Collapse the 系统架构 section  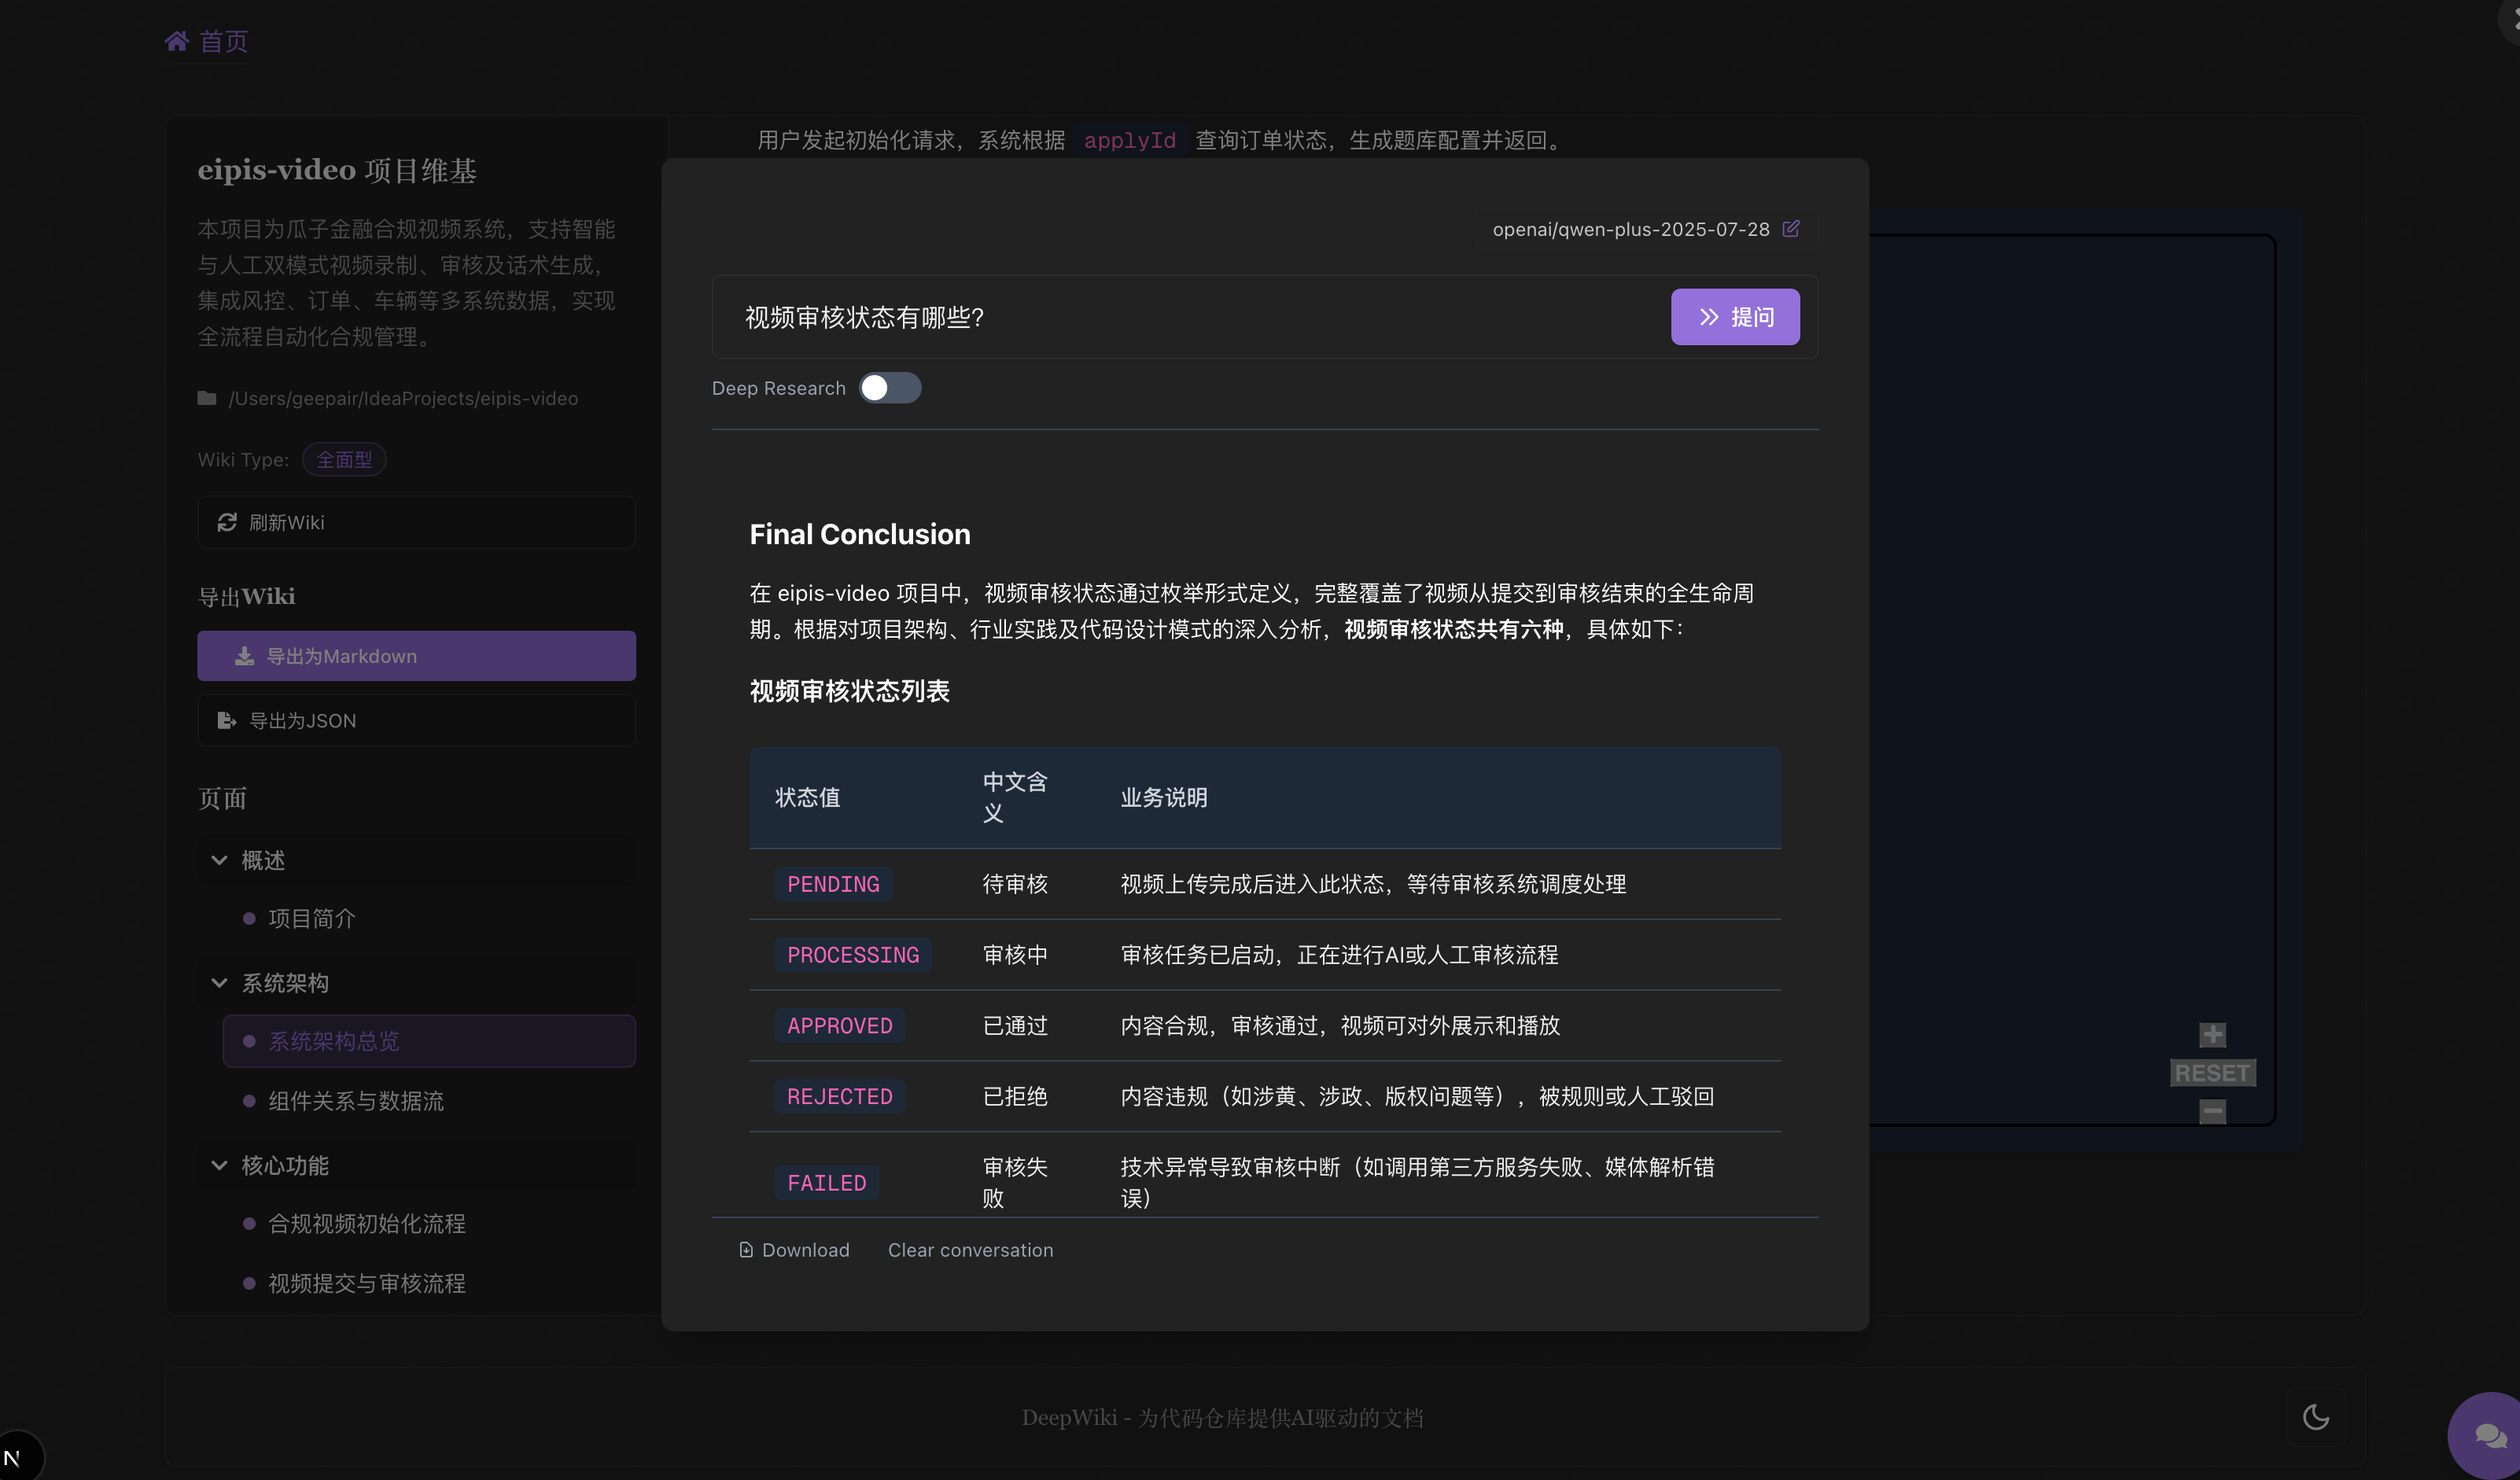click(x=219, y=982)
